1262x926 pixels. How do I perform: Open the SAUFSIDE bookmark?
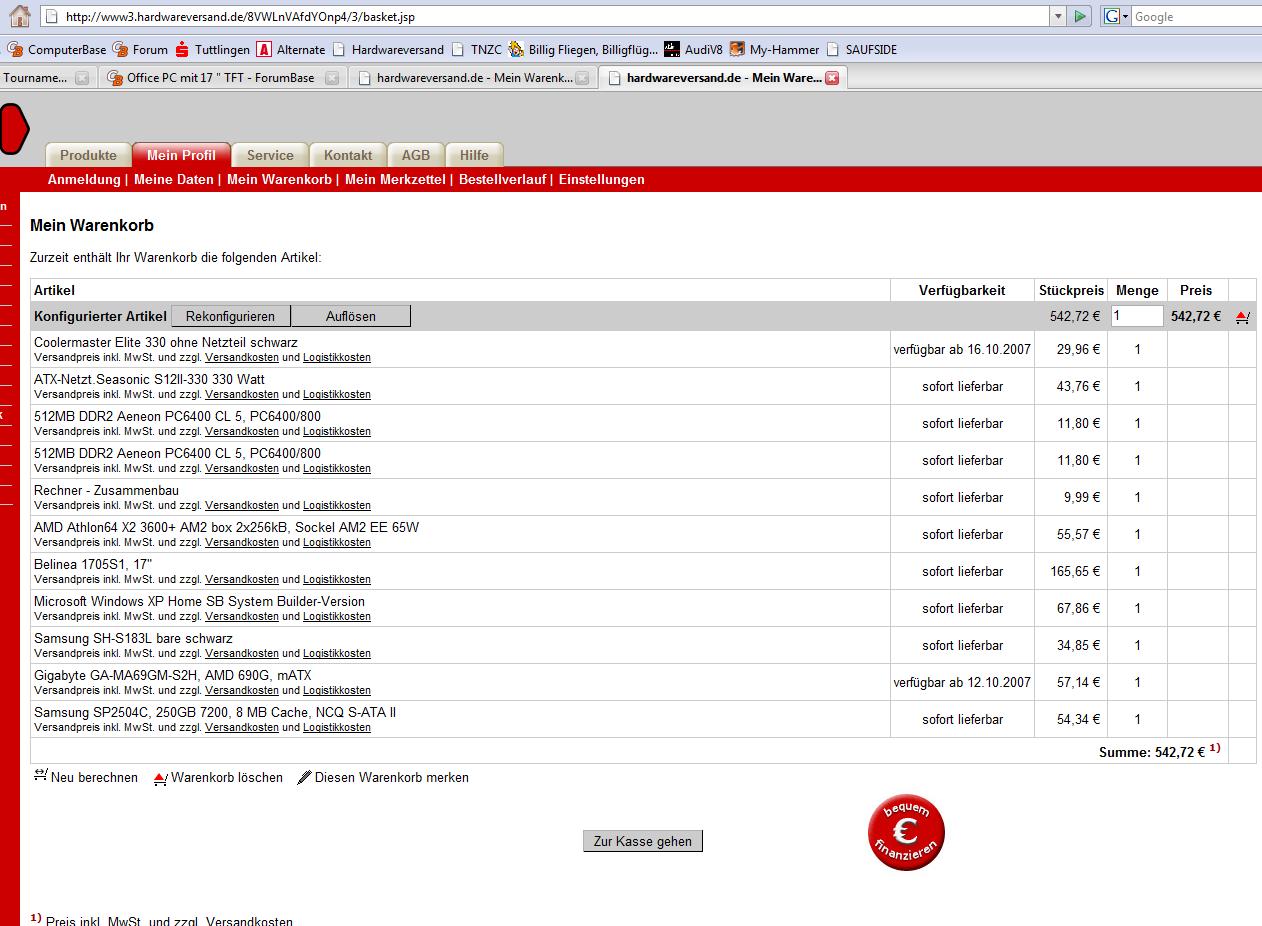(x=860, y=49)
